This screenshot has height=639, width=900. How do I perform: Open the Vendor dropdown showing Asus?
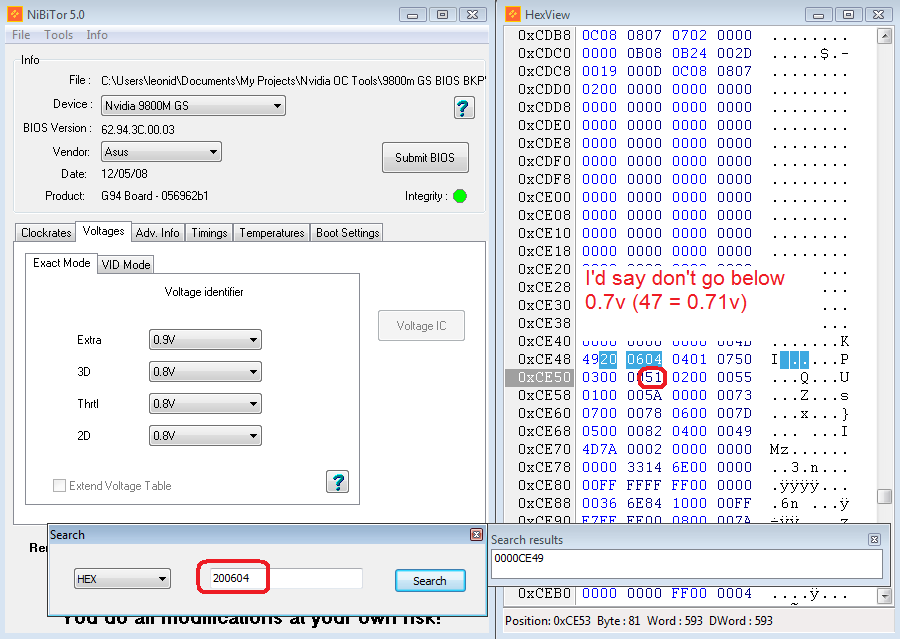(161, 152)
